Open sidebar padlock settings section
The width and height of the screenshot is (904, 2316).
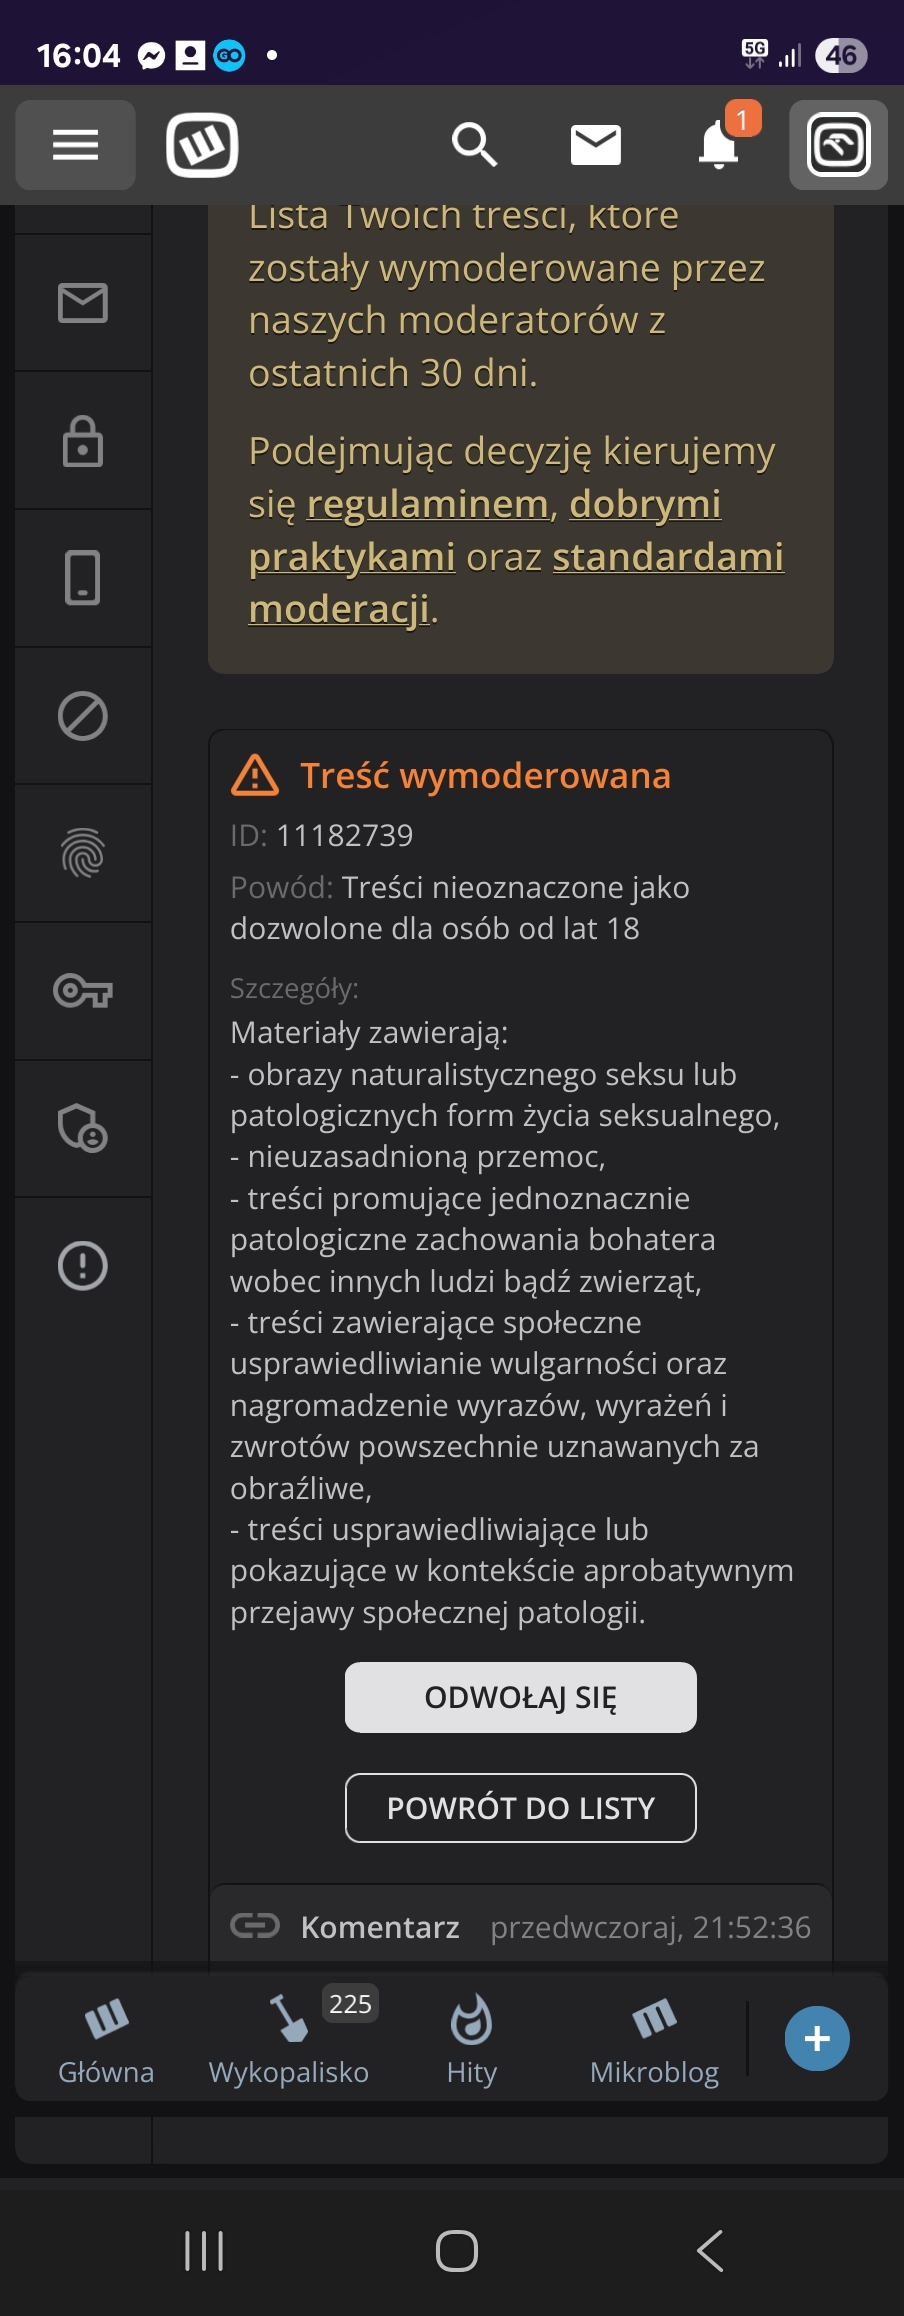(x=83, y=441)
